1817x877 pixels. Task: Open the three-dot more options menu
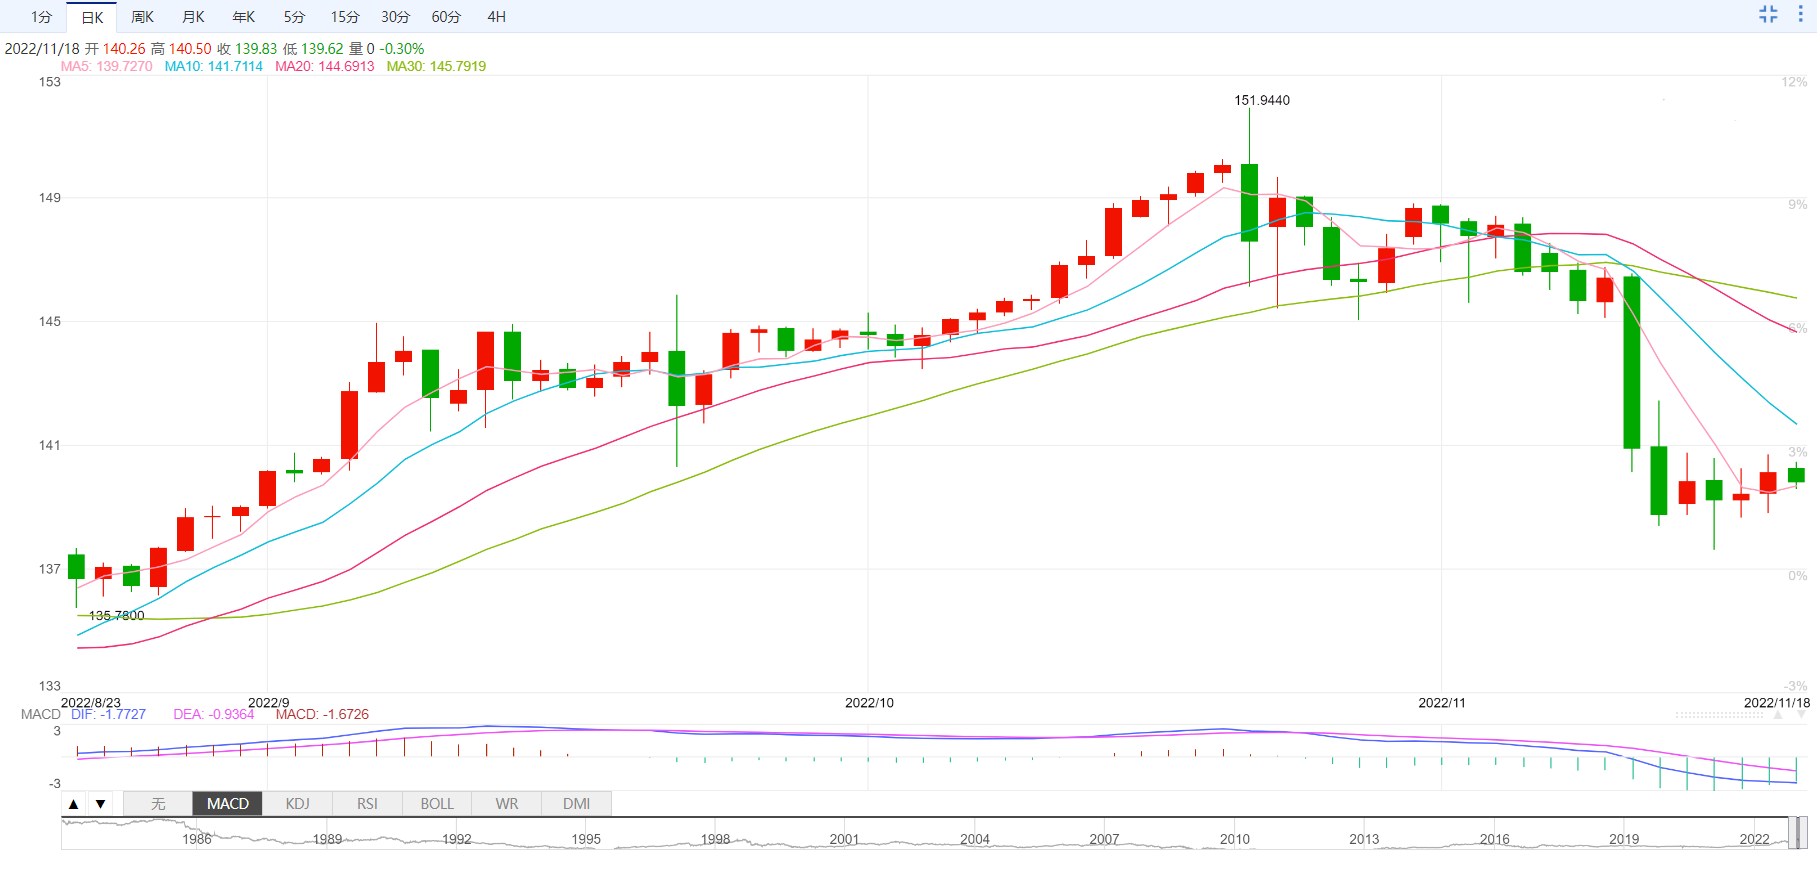tap(1800, 14)
